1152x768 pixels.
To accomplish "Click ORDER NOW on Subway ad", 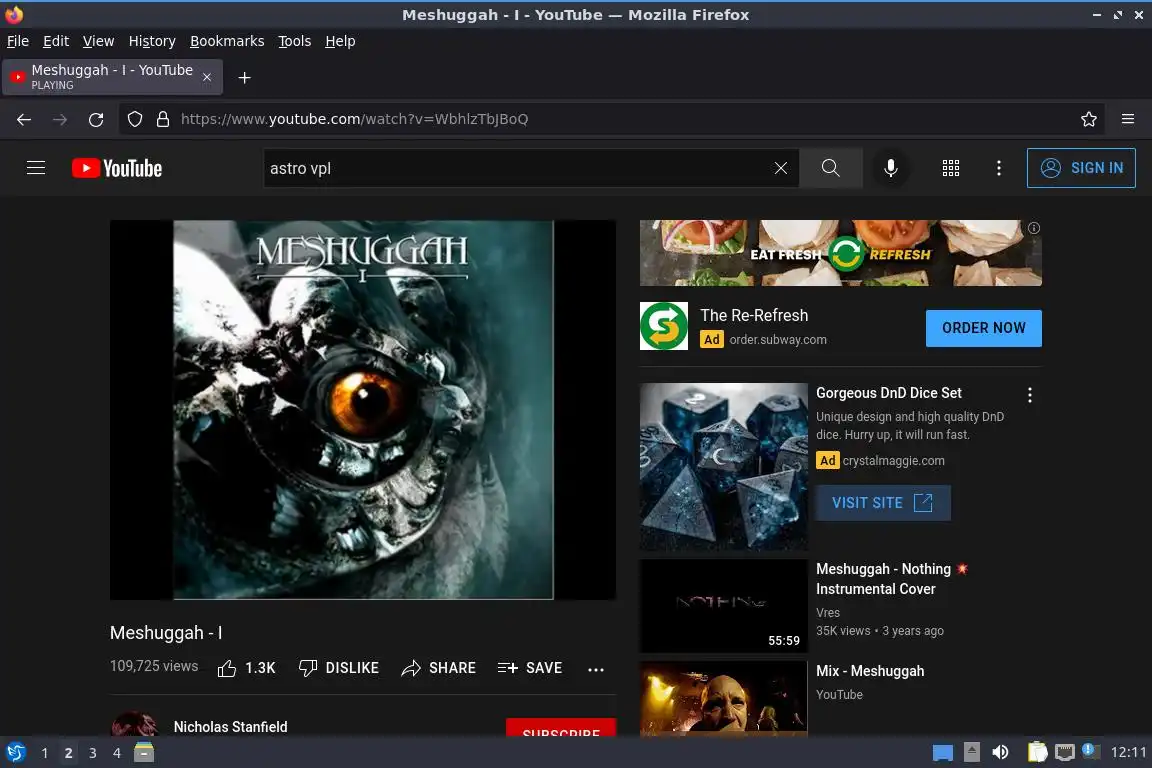I will (983, 328).
